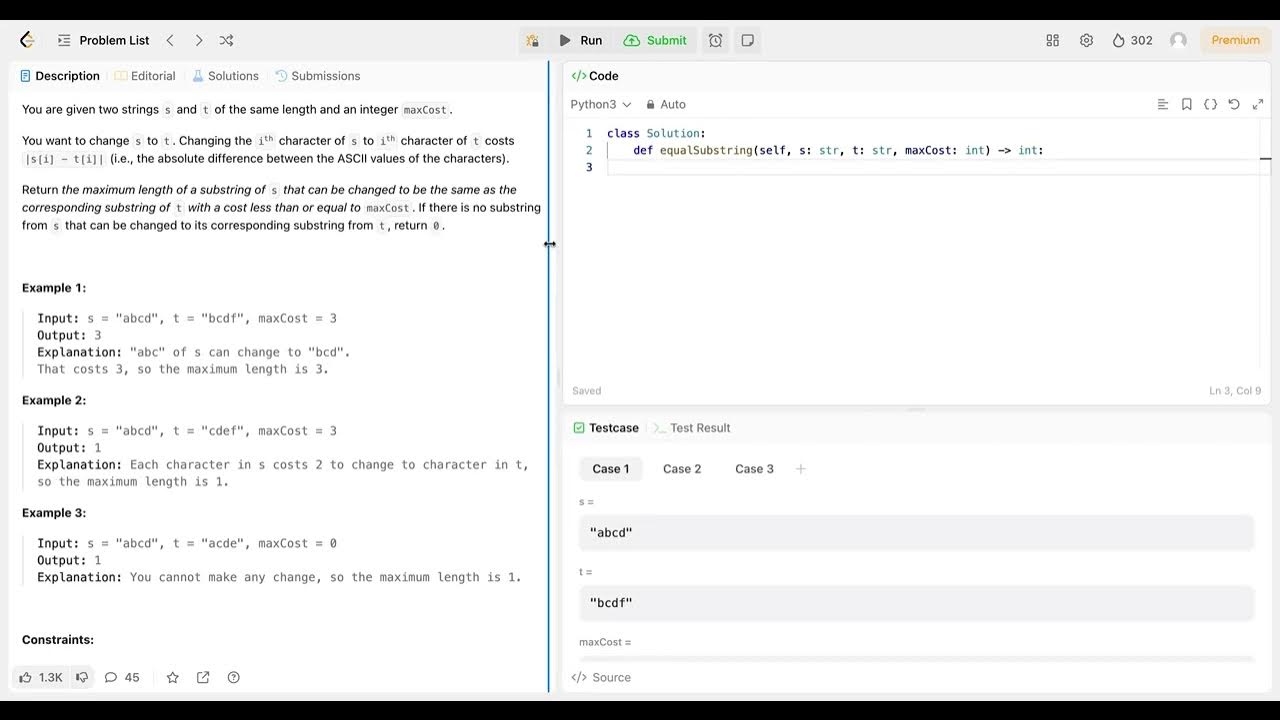This screenshot has height=720, width=1280.
Task: Open the Python3 language dropdown
Action: pos(601,104)
